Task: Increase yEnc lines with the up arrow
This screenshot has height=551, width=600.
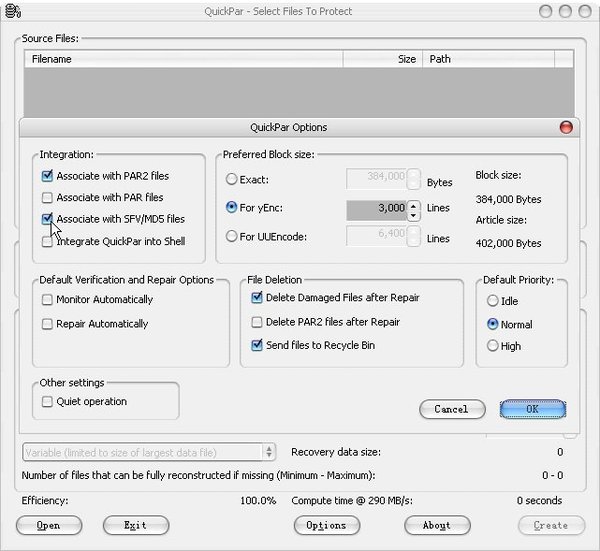Action: pyautogui.click(x=414, y=206)
